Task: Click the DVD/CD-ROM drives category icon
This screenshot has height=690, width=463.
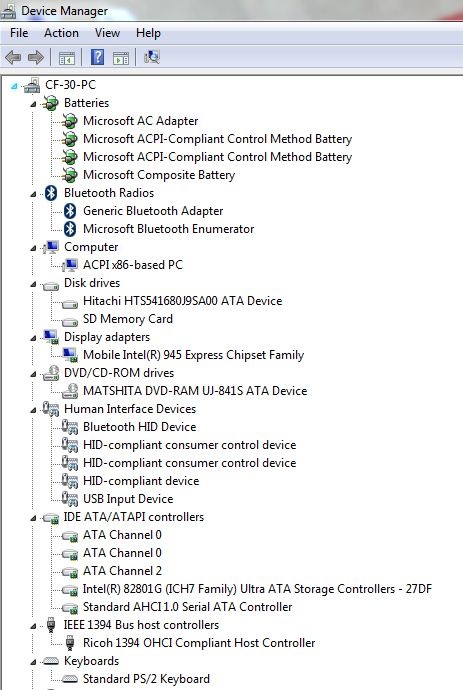Action: click(51, 373)
